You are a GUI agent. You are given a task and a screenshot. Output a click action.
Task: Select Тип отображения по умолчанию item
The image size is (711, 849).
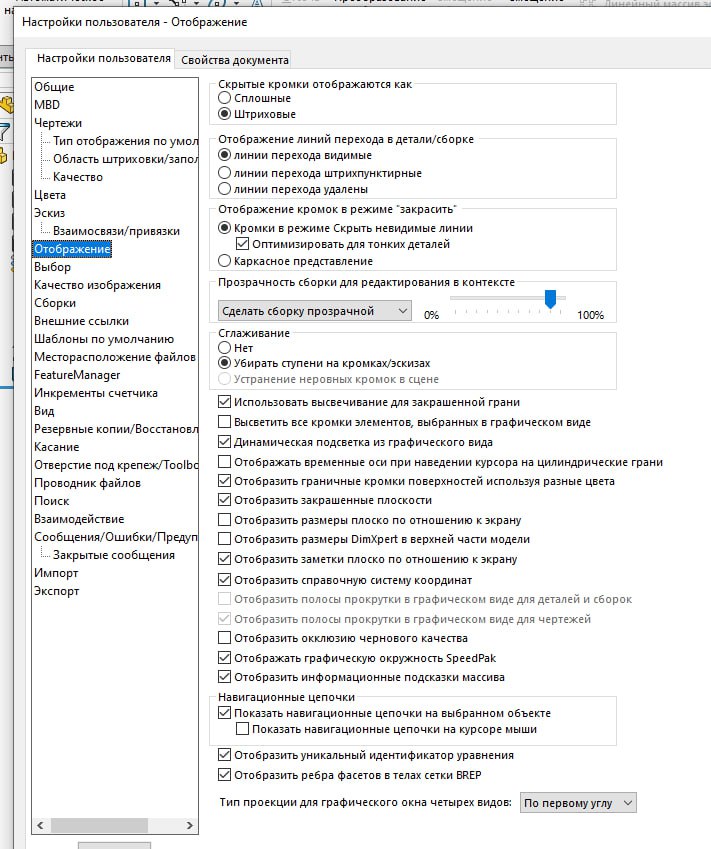pyautogui.click(x=125, y=141)
